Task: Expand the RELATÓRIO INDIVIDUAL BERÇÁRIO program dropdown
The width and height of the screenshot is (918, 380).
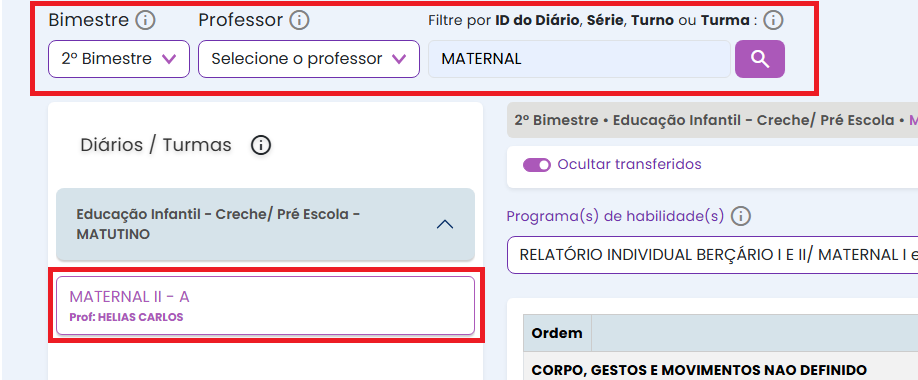Action: 712,255
